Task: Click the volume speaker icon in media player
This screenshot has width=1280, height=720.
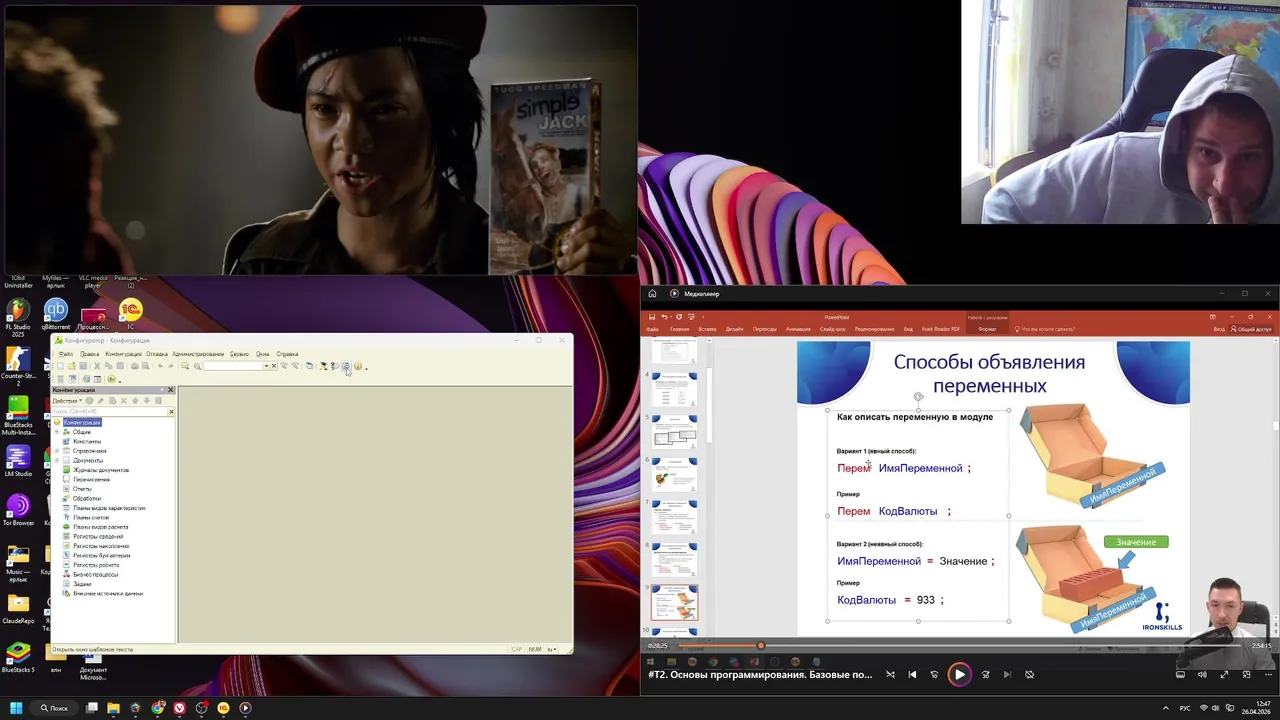Action: tap(1202, 674)
